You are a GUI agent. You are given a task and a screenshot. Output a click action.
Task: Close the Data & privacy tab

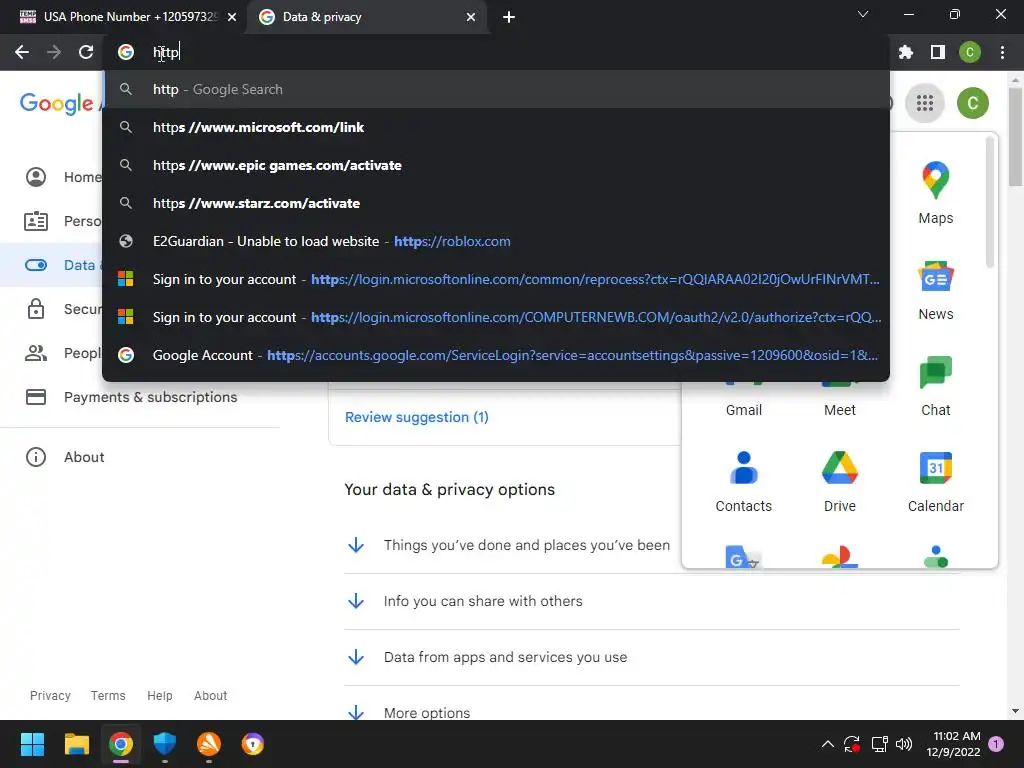click(x=471, y=17)
